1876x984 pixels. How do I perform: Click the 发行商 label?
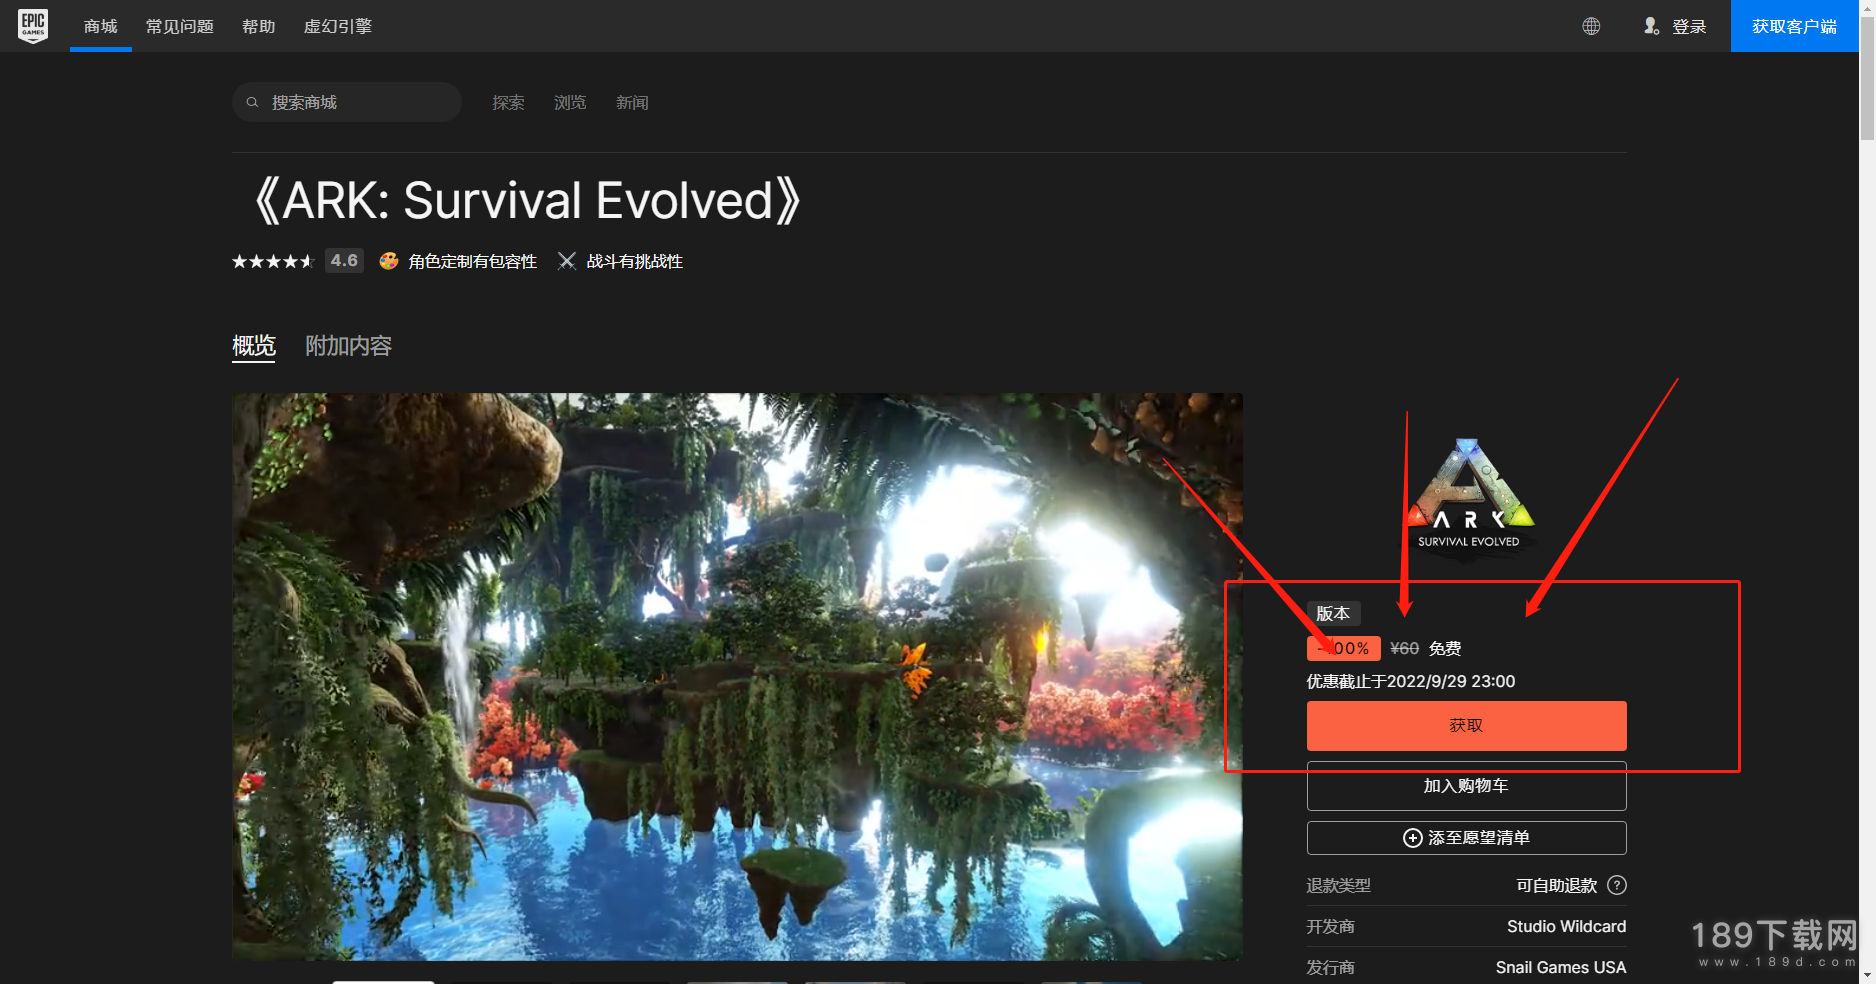click(1331, 967)
